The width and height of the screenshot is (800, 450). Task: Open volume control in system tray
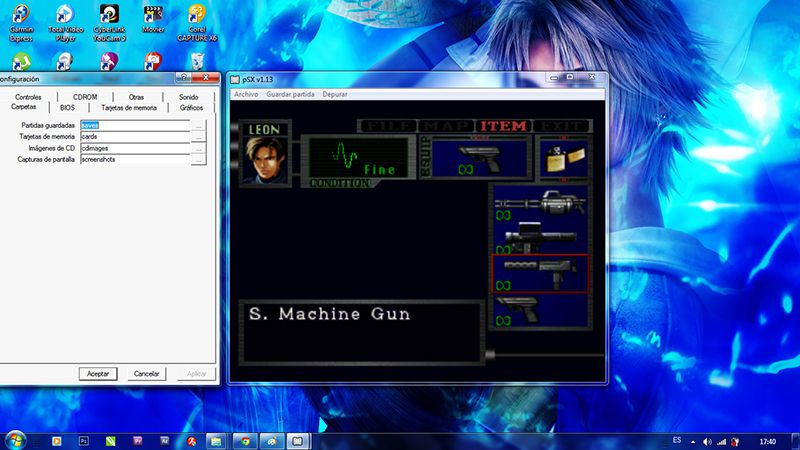(707, 442)
